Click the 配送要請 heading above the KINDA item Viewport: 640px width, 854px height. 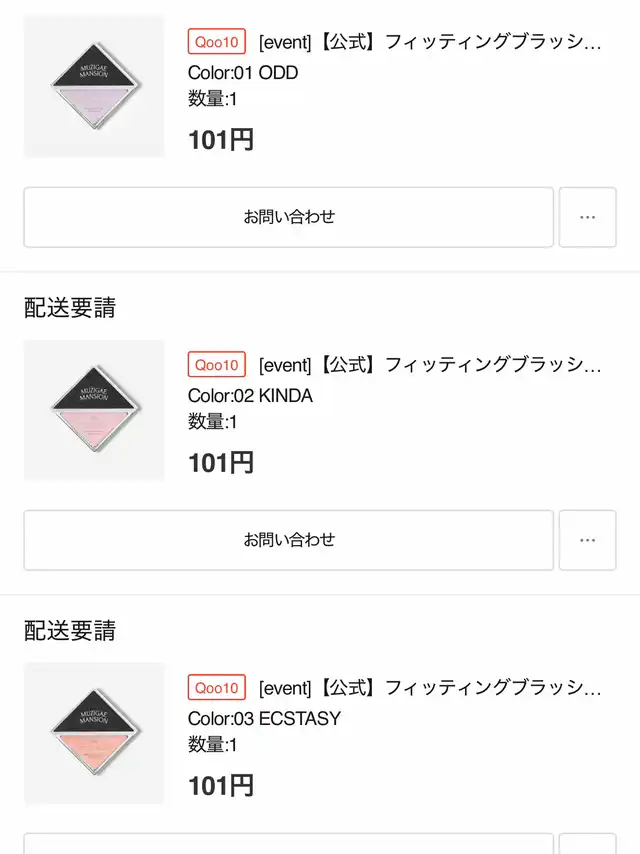(x=70, y=308)
